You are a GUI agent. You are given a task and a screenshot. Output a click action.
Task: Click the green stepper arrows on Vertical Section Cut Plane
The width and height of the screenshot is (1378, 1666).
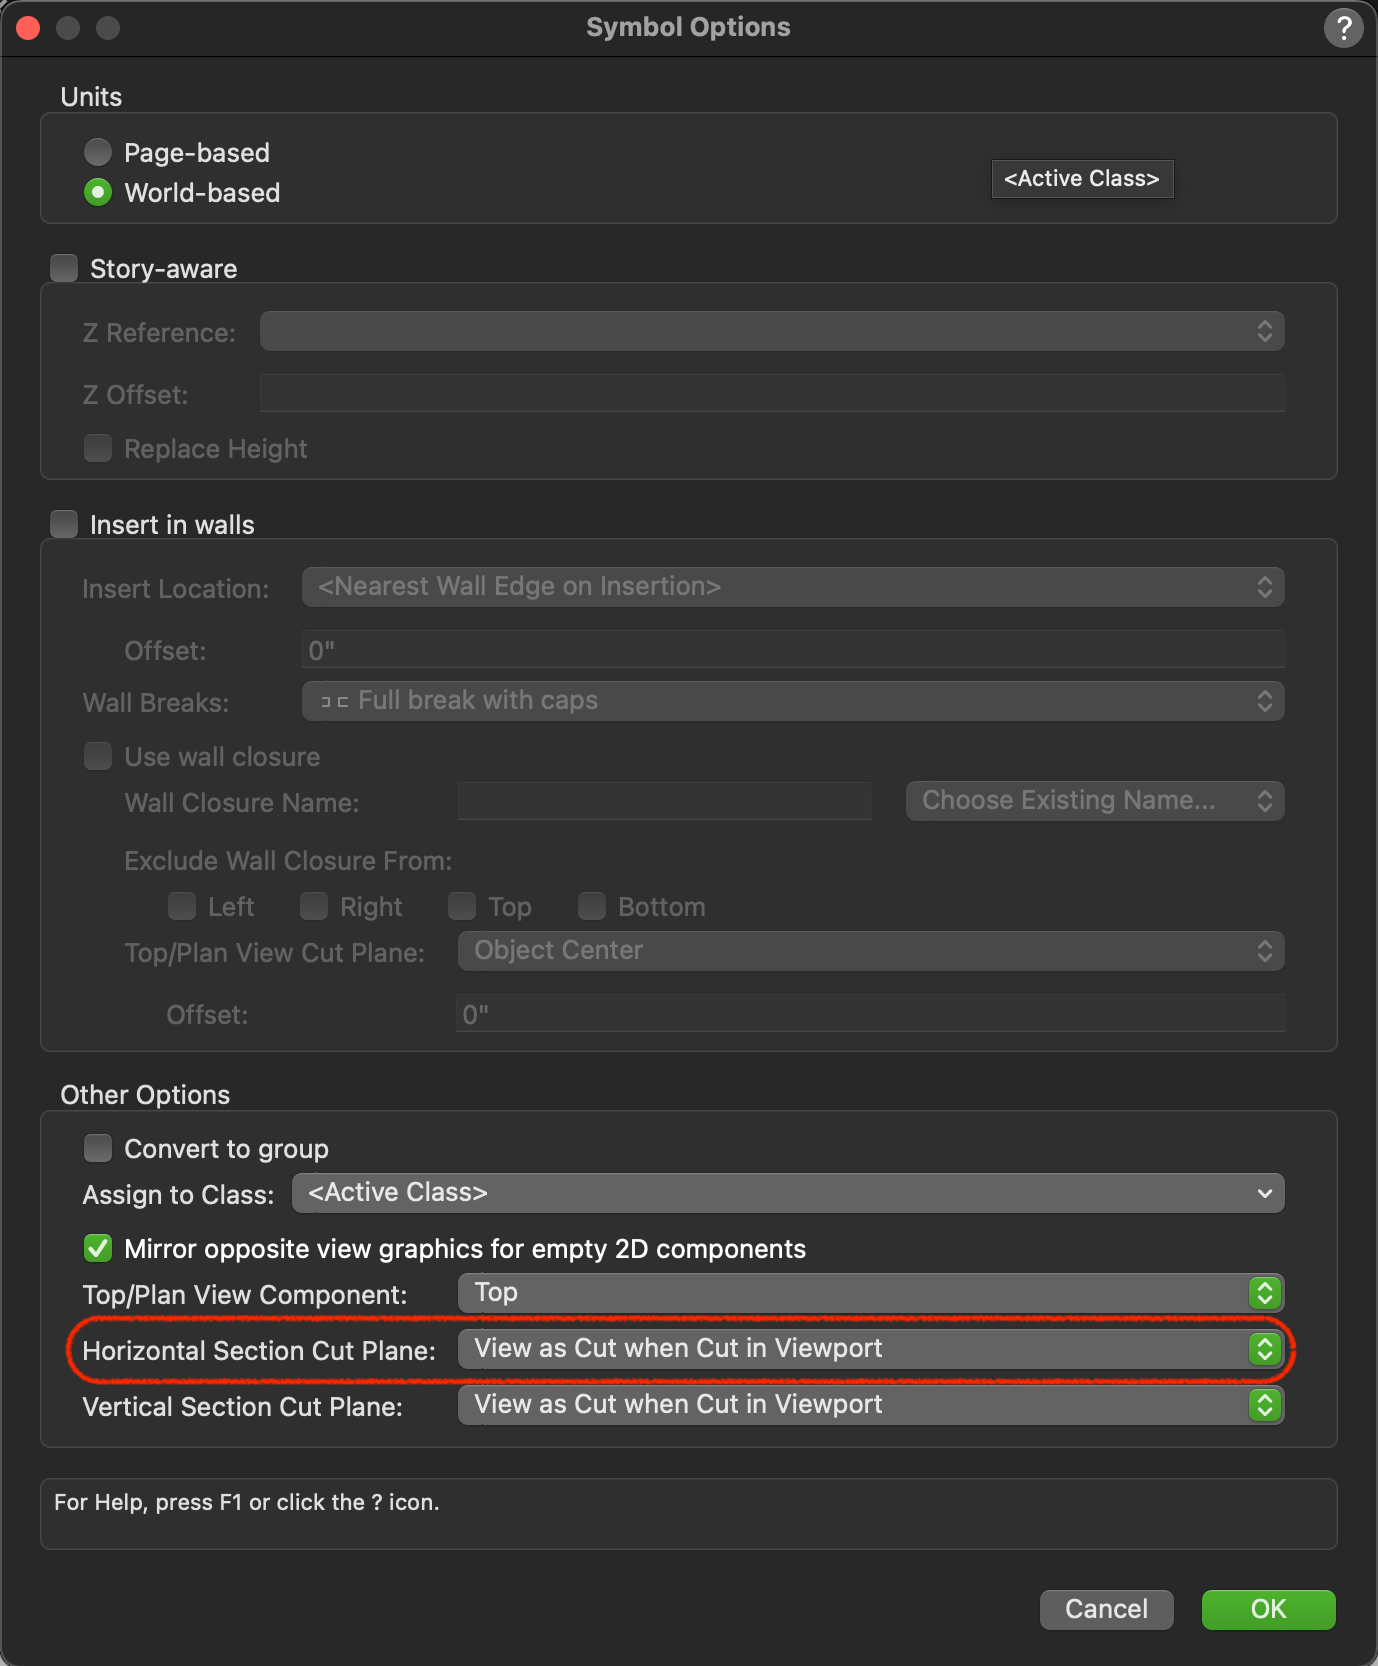[1265, 1405]
